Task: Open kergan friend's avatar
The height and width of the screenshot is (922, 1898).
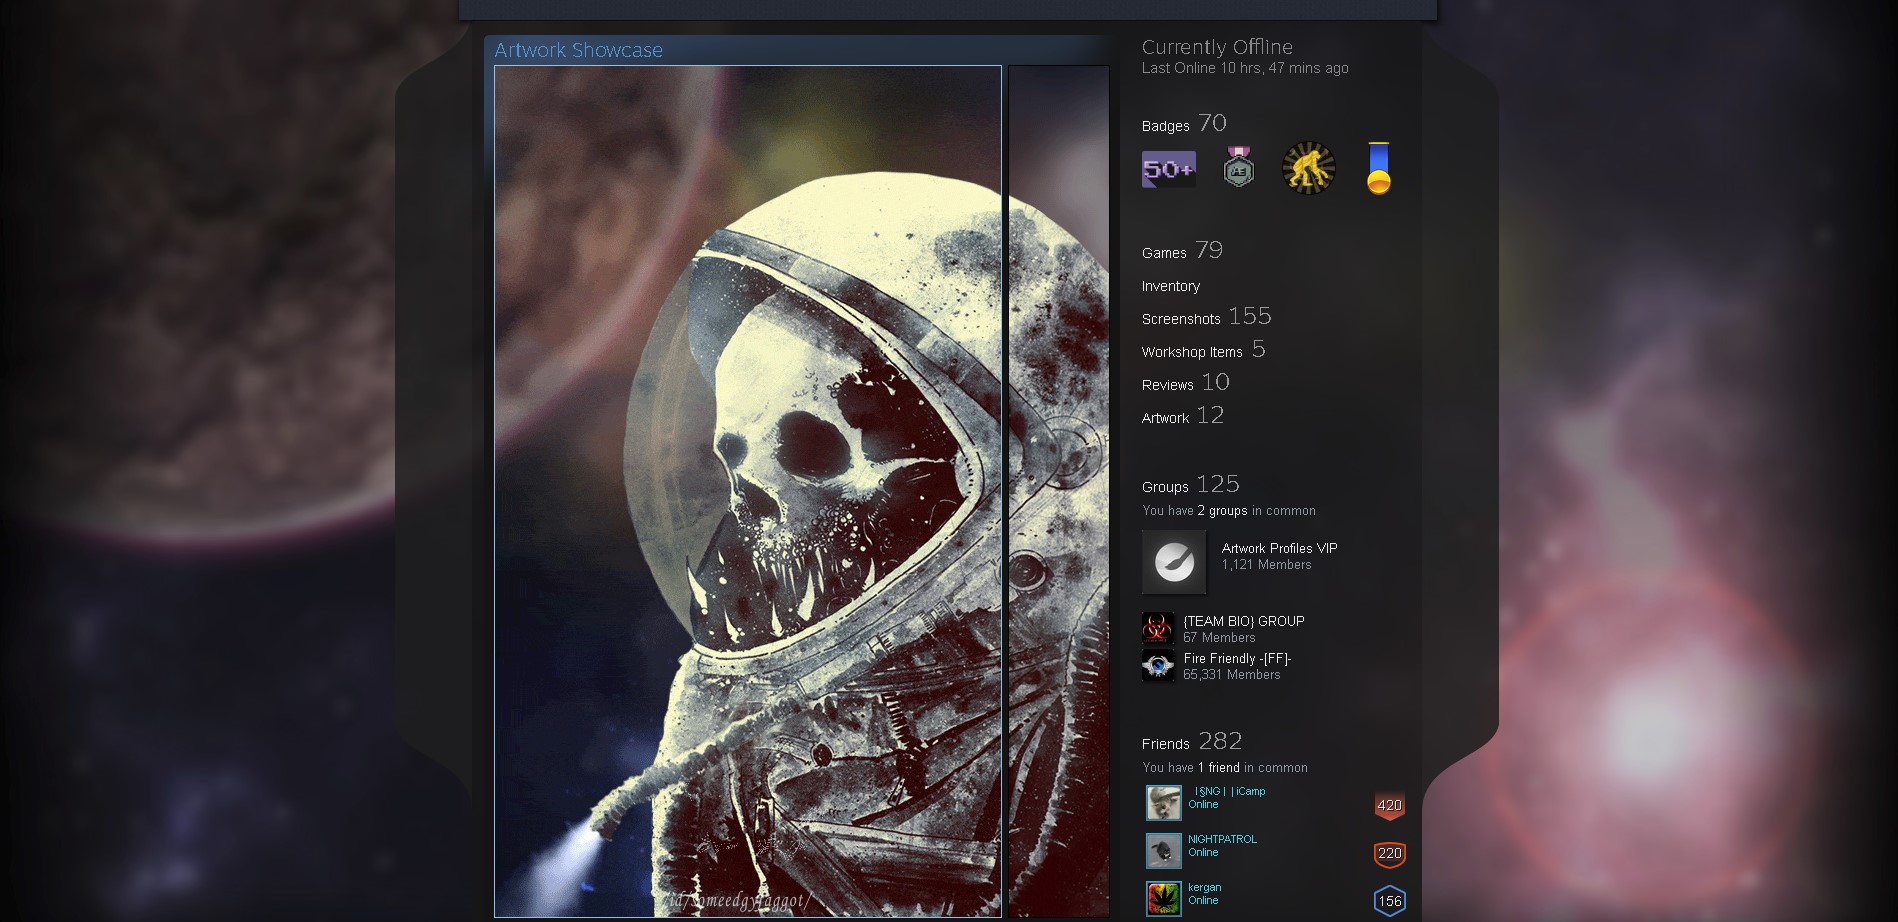Action: [x=1164, y=899]
